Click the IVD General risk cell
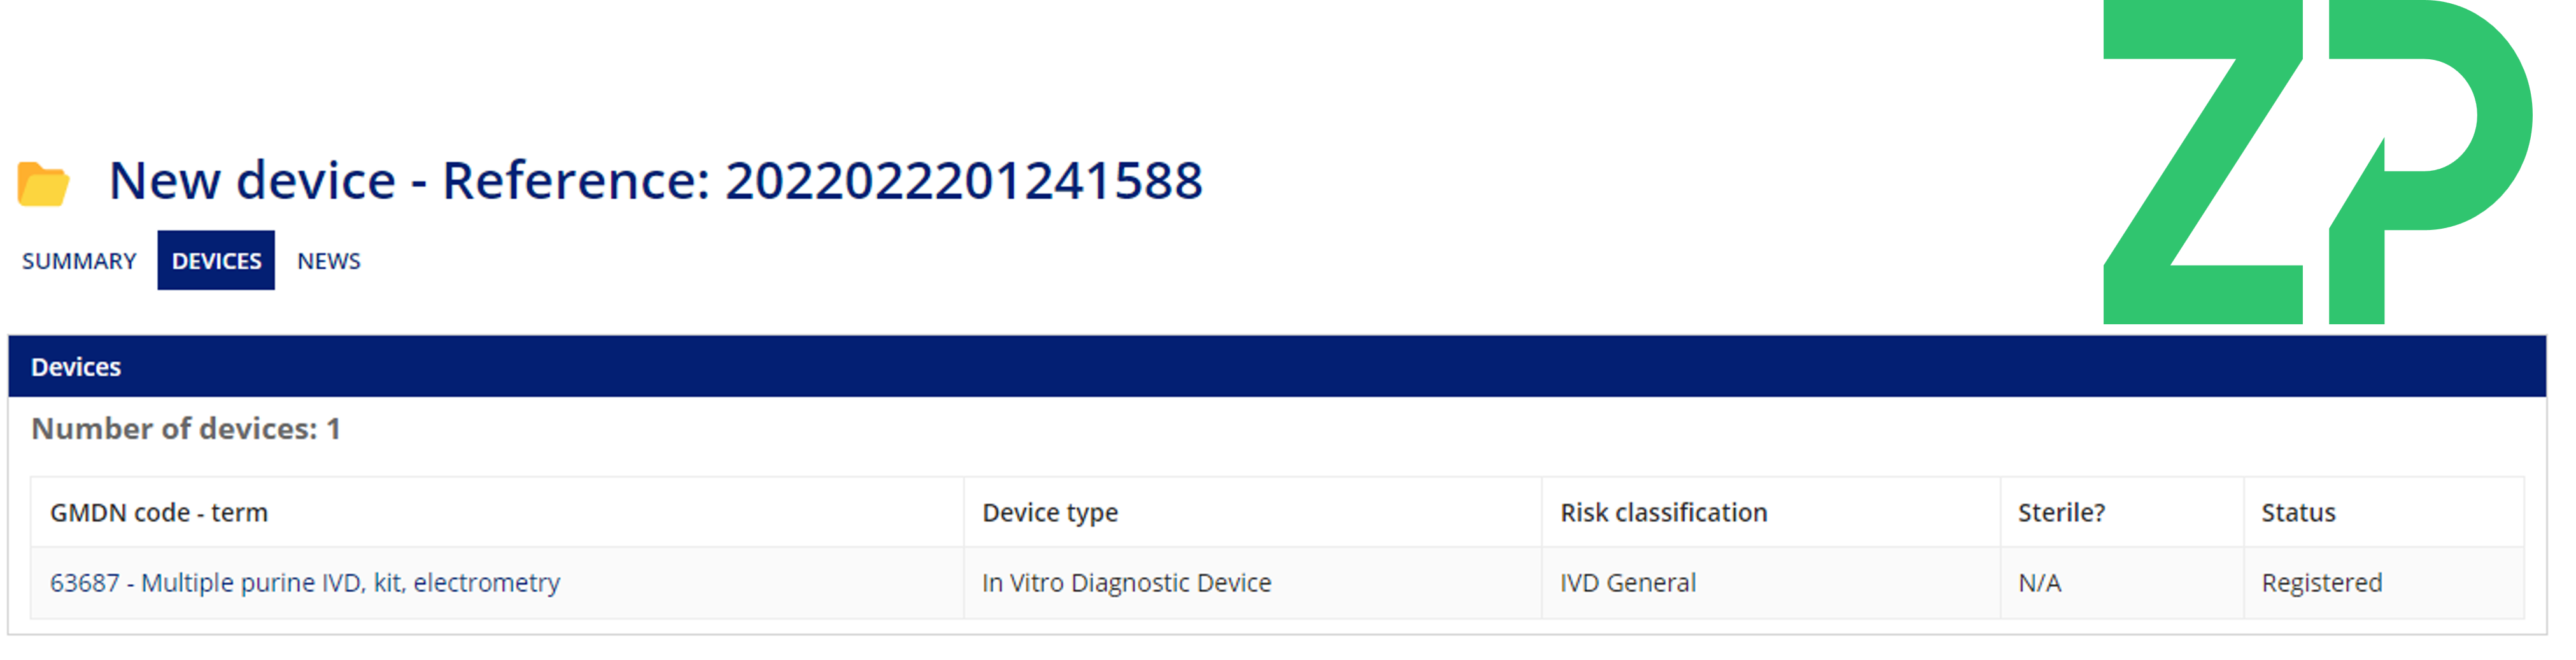2576x660 pixels. point(1628,583)
